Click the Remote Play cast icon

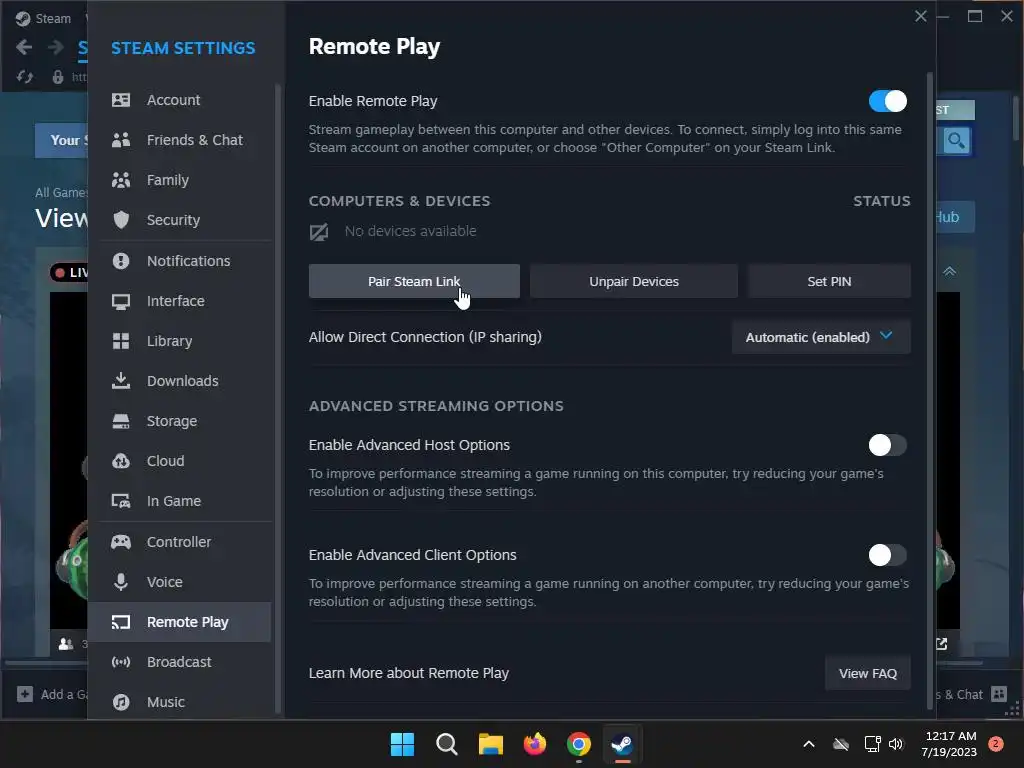click(121, 622)
